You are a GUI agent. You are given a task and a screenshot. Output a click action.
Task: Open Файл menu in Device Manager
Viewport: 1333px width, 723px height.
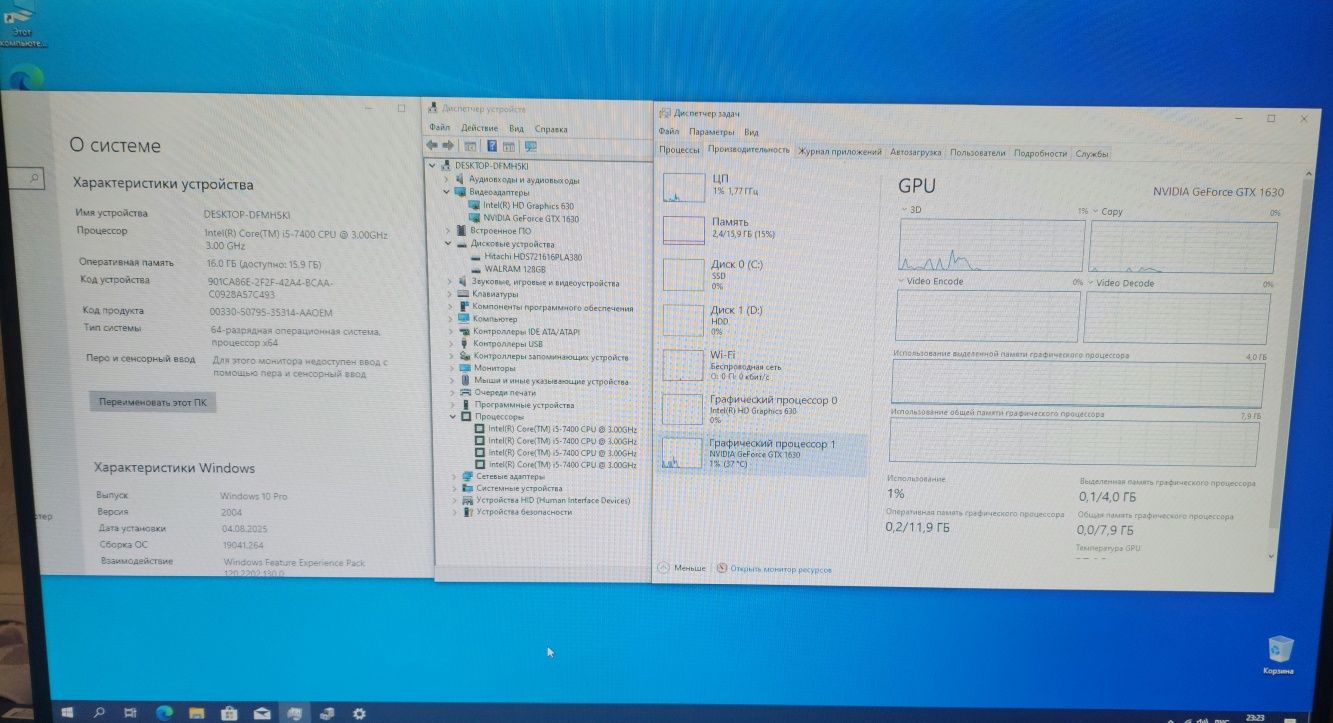pos(439,128)
